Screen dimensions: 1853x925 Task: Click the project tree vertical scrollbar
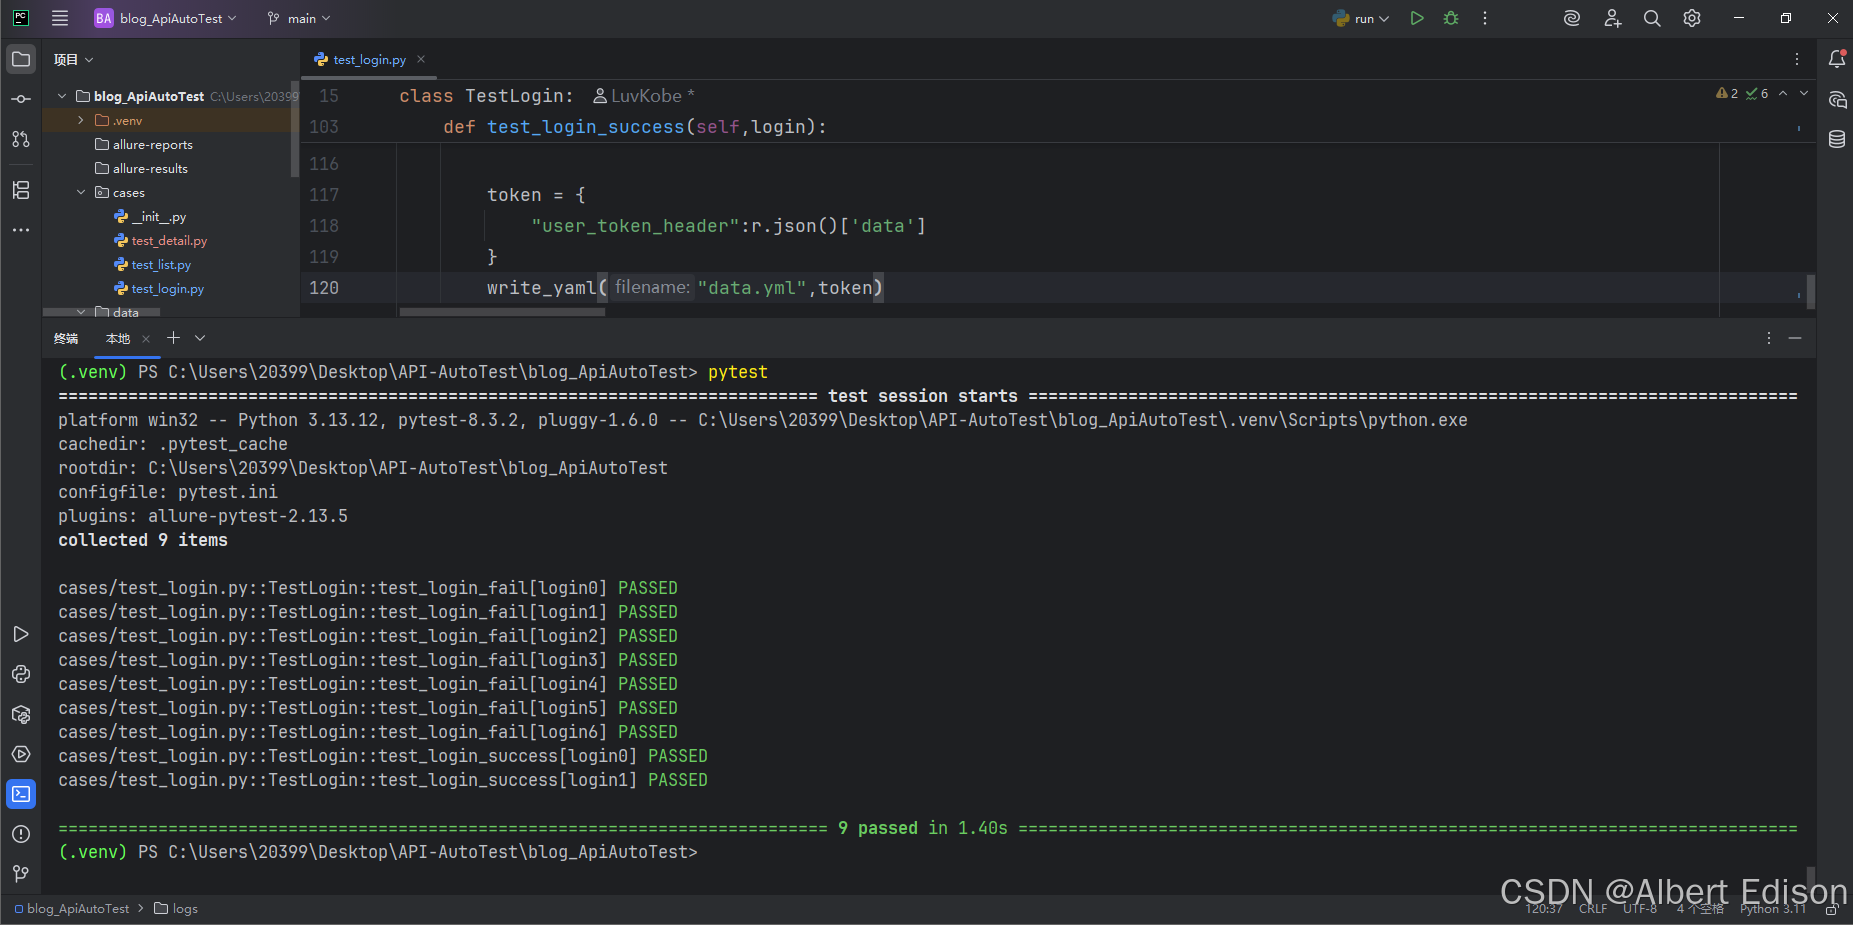click(295, 130)
